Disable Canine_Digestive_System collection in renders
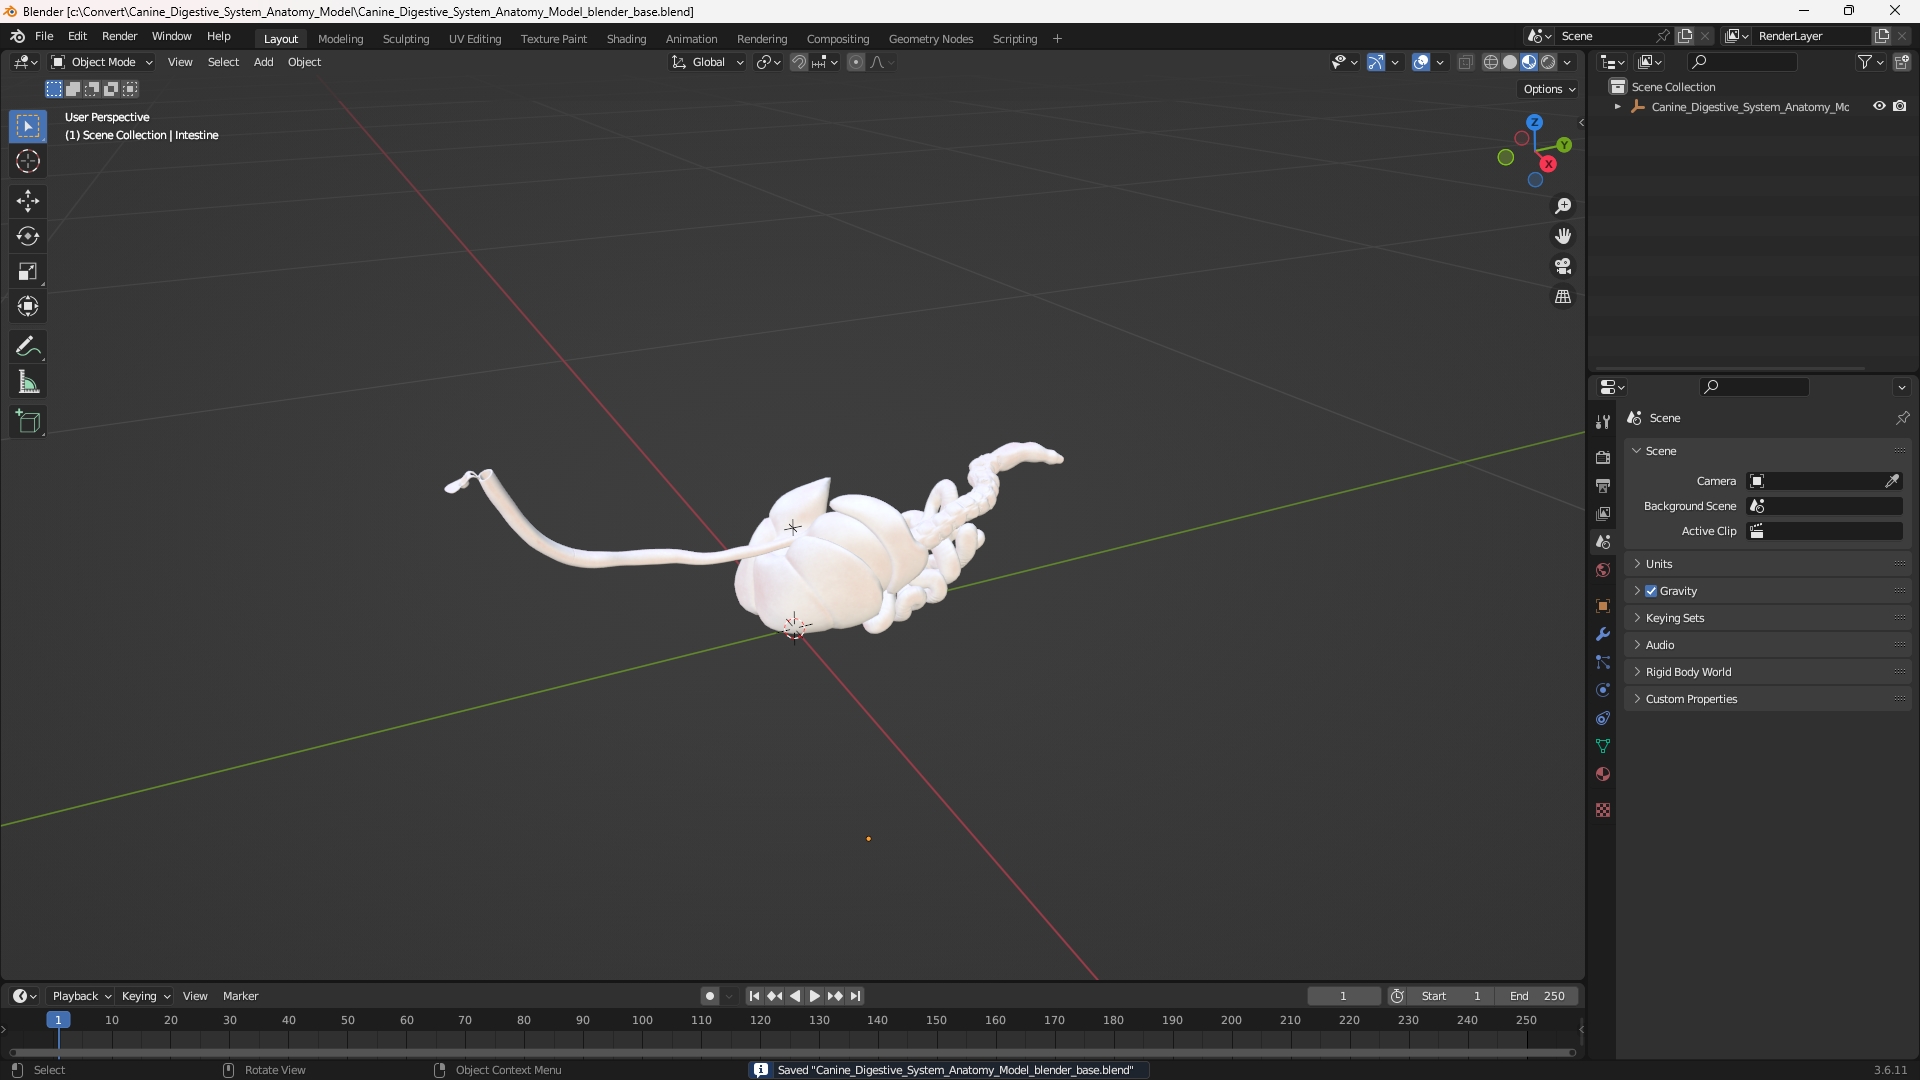Image resolution: width=1920 pixels, height=1080 pixels. (1900, 106)
